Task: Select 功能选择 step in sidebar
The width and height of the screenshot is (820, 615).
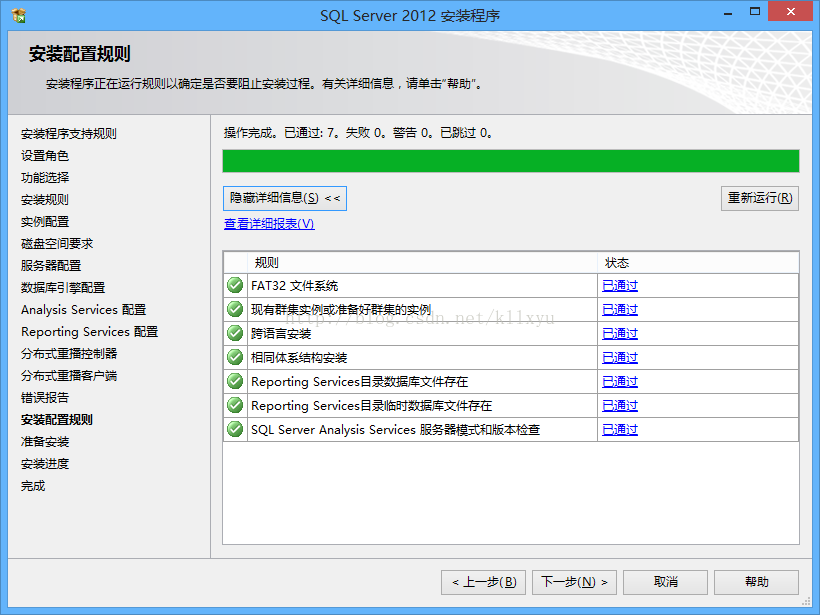Action: pos(45,178)
